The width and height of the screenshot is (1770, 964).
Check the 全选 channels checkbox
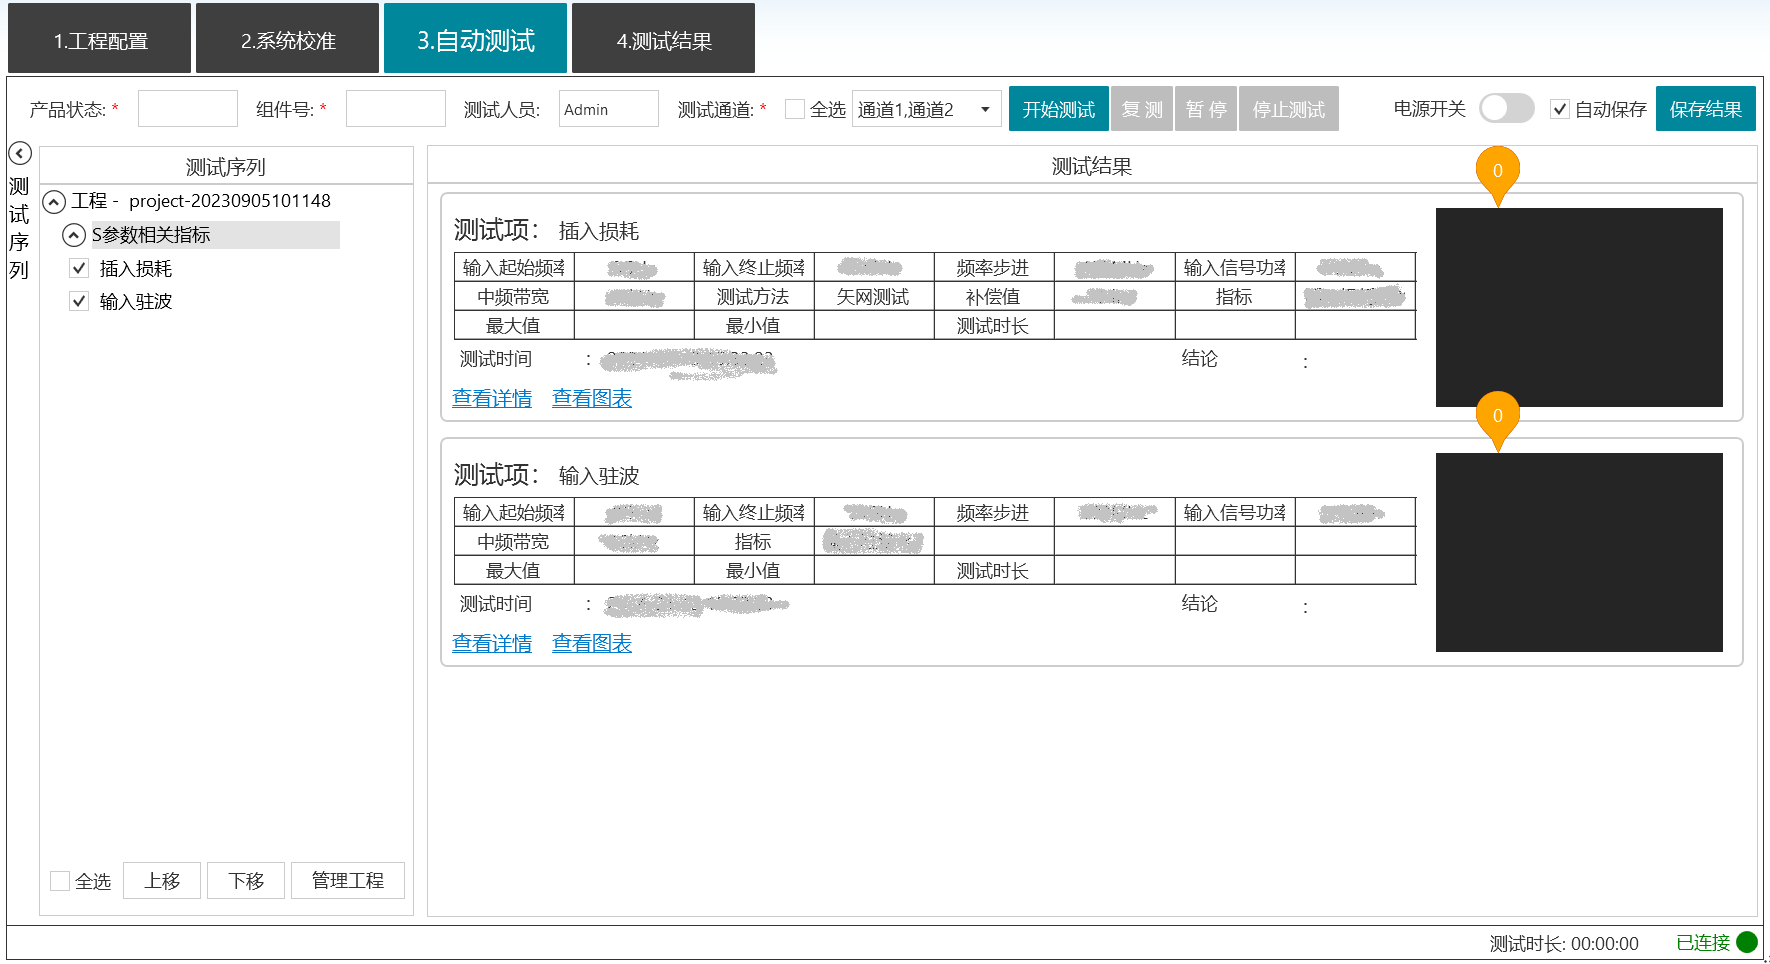tap(795, 109)
